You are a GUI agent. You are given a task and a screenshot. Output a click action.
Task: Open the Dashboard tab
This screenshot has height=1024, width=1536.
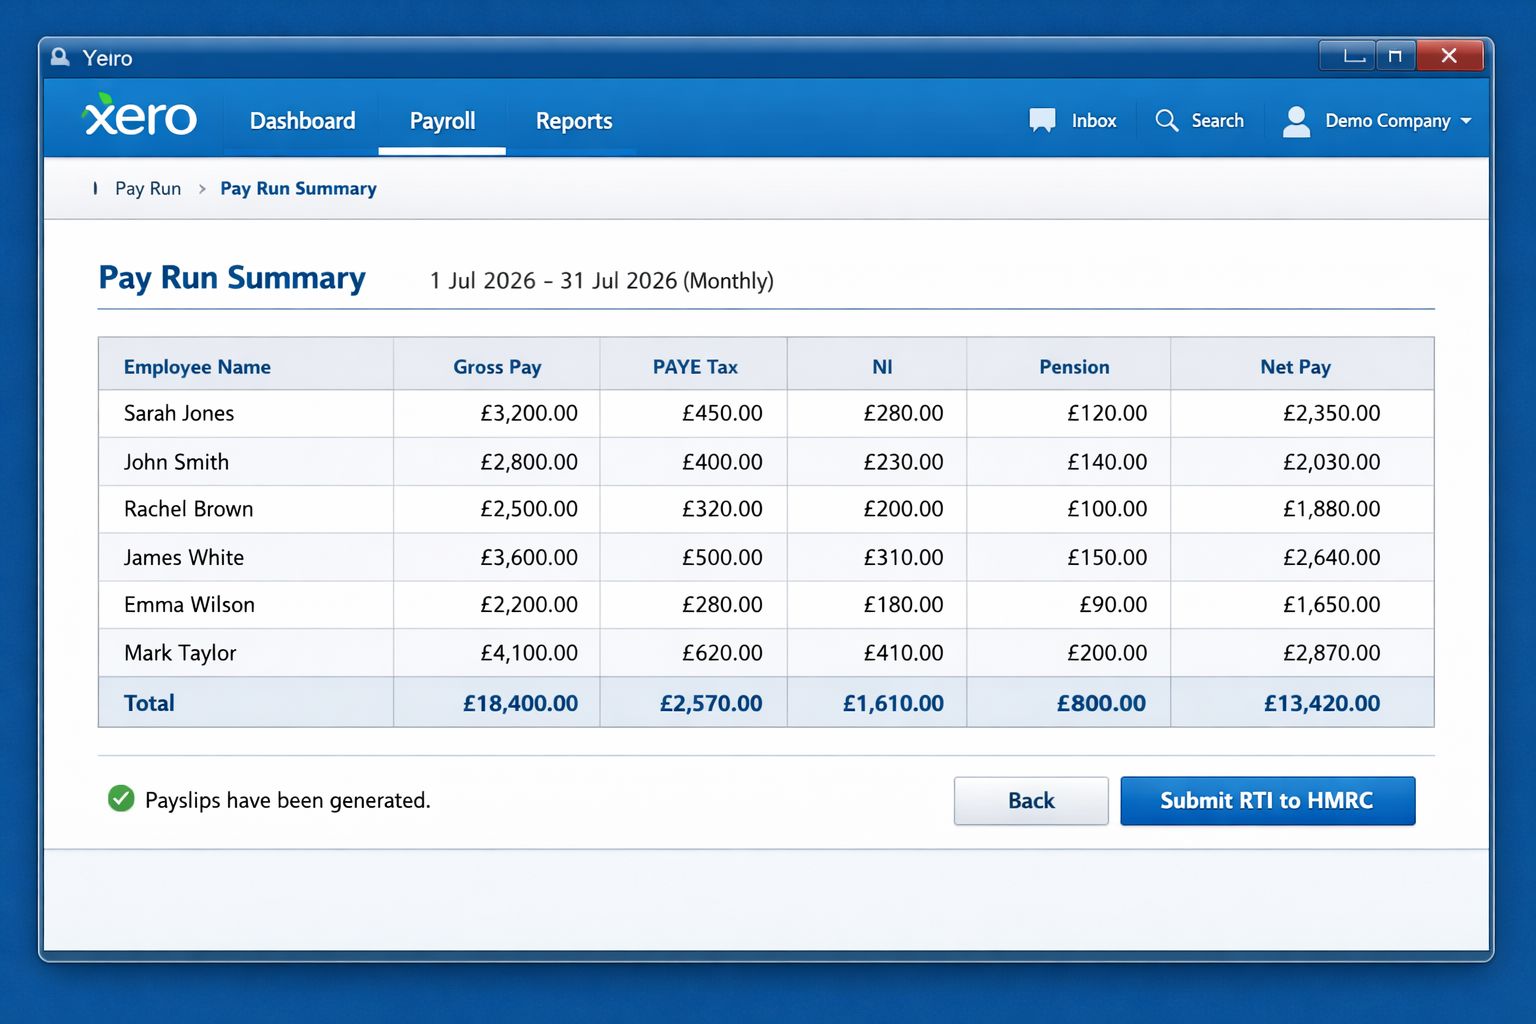point(302,121)
